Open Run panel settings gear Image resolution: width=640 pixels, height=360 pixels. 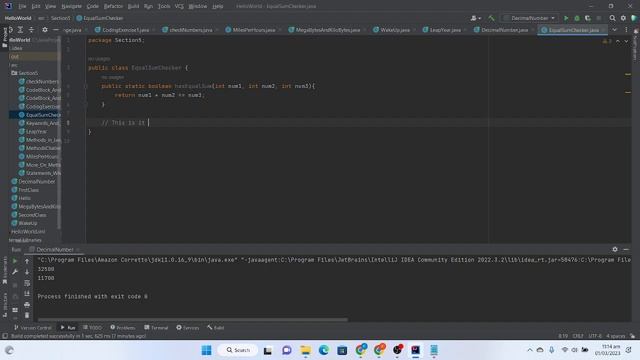[x=615, y=249]
